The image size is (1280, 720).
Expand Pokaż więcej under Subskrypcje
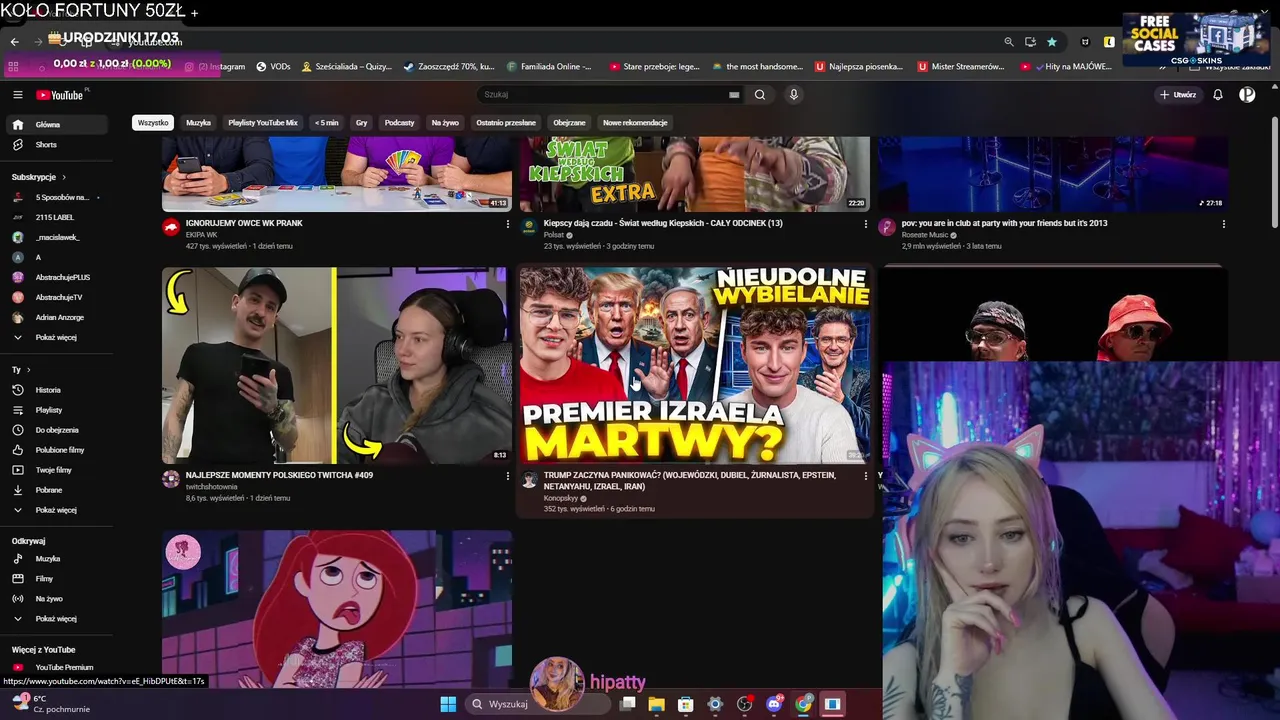tap(56, 338)
